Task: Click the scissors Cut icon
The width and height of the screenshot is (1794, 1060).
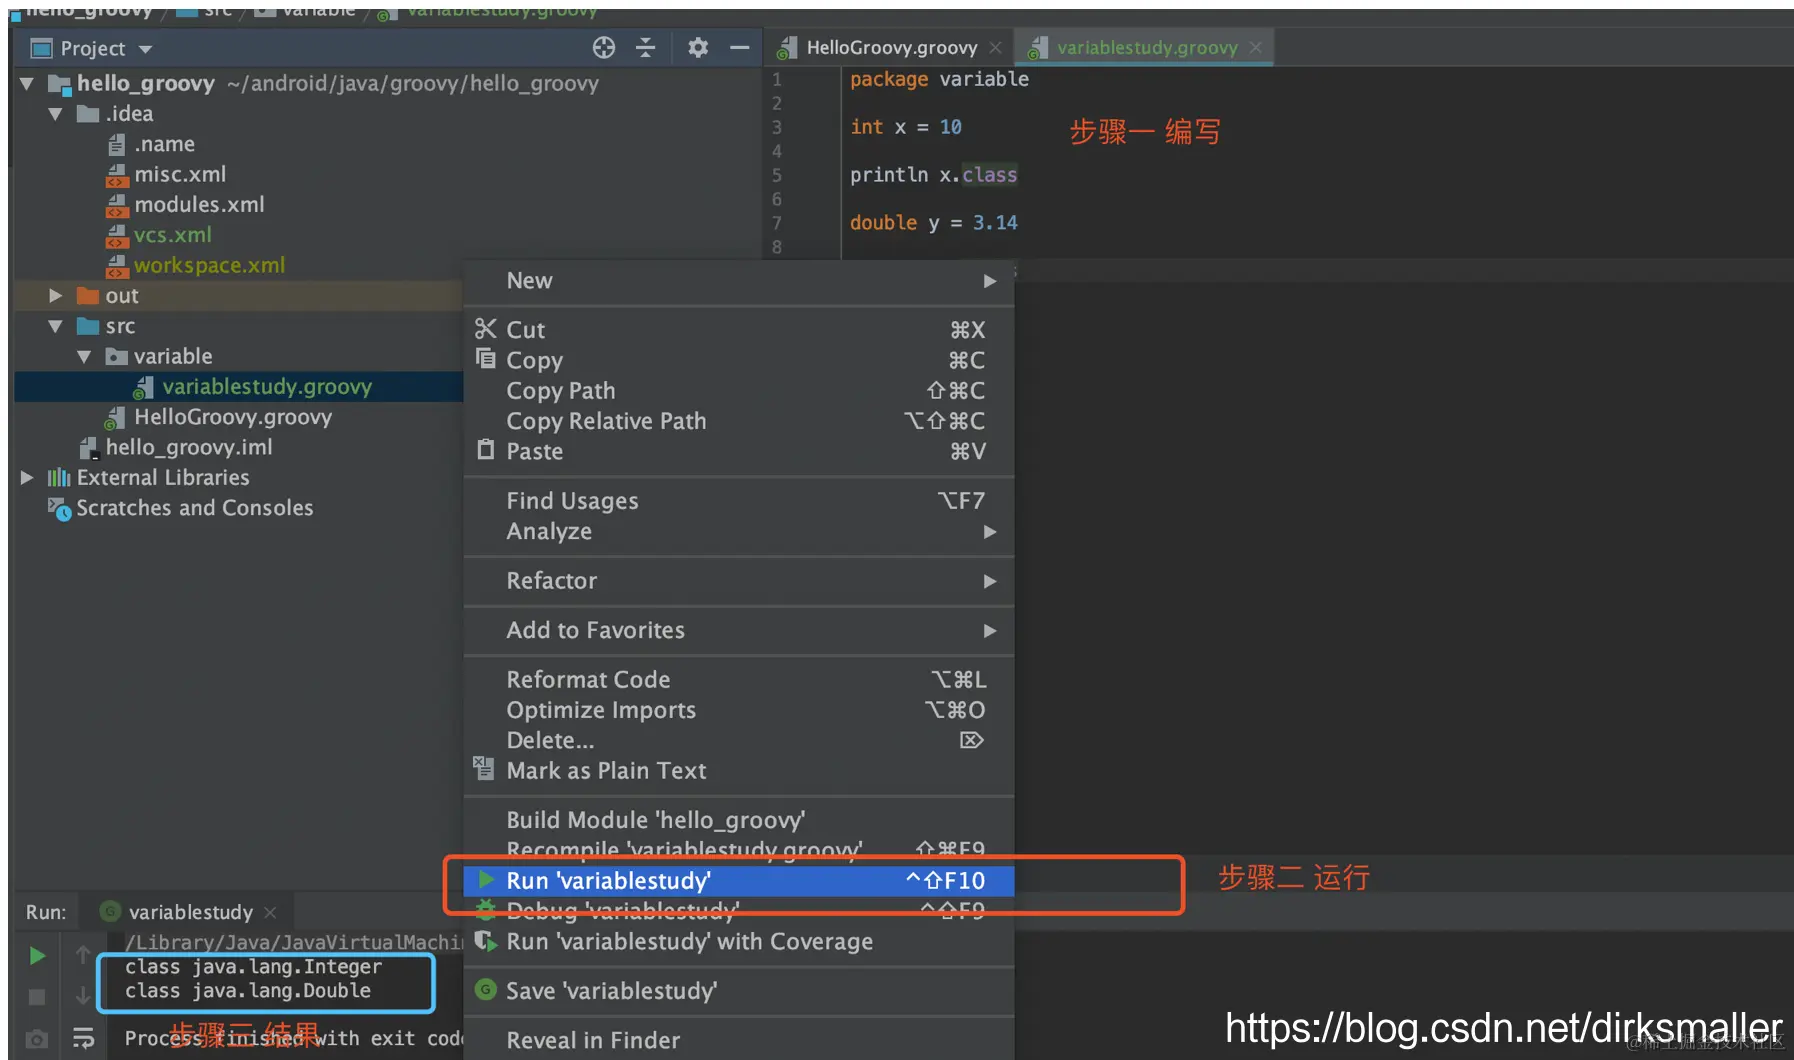Action: (486, 329)
